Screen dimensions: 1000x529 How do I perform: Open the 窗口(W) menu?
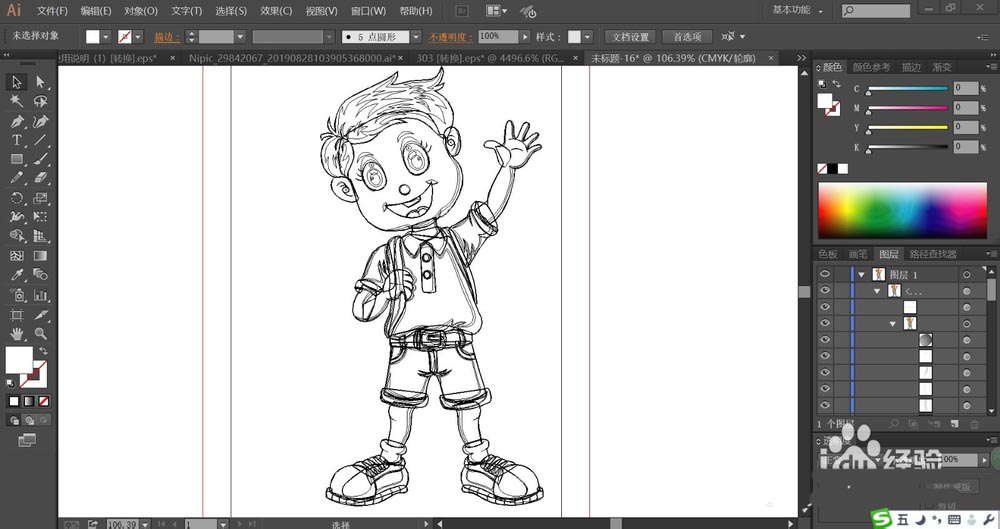coord(369,11)
